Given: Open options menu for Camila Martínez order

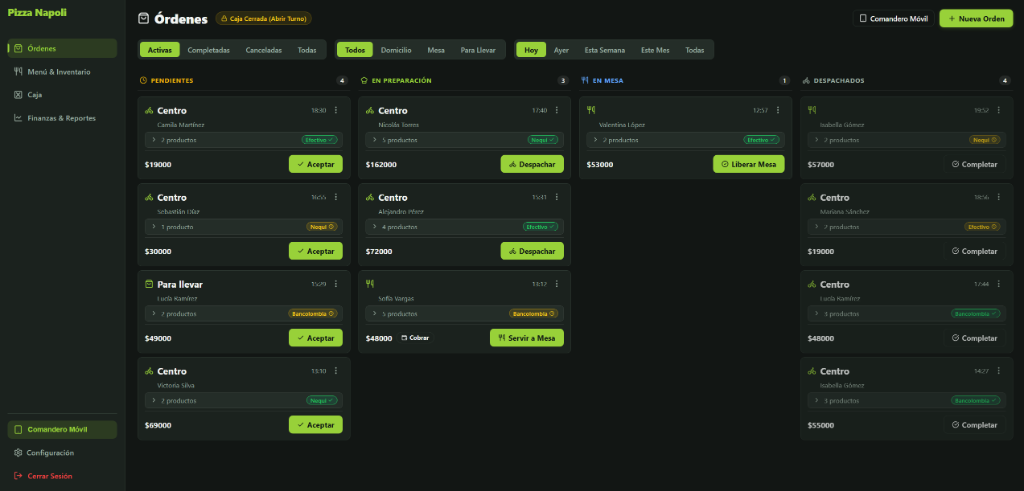Looking at the screenshot, I should click(336, 110).
